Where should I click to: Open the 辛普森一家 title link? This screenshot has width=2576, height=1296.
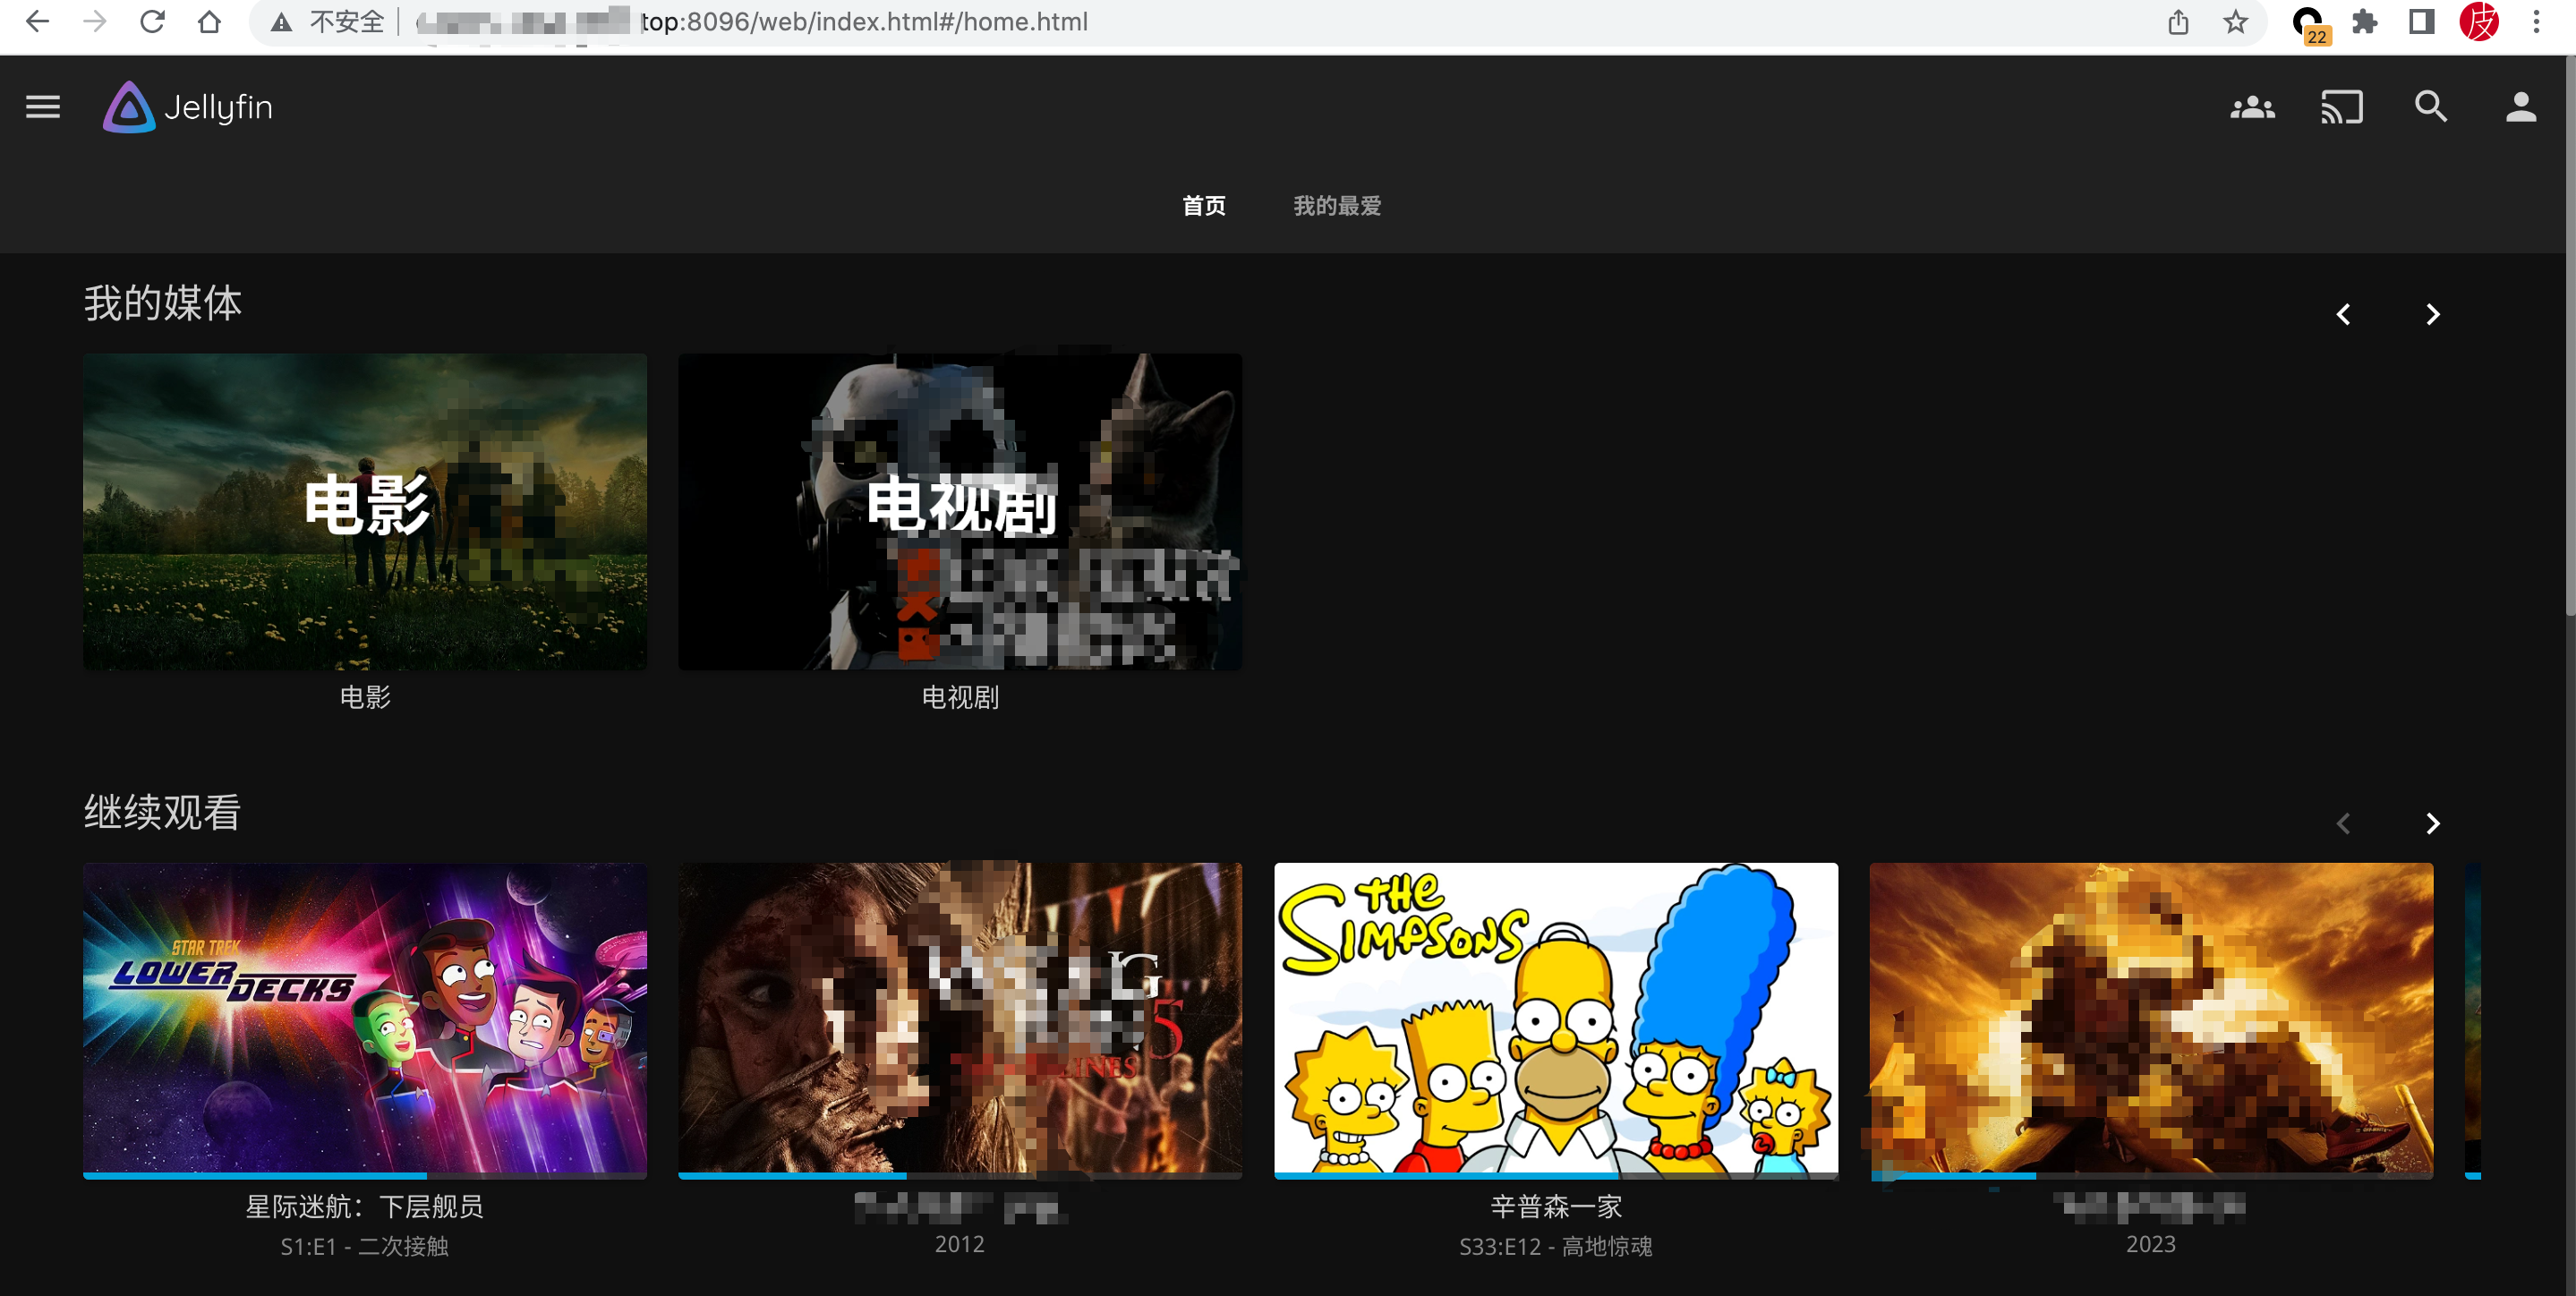1556,1207
